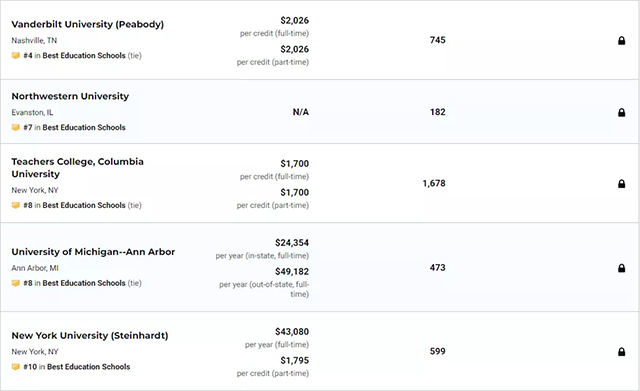Open New York University (Steinhardt) link

click(90, 335)
